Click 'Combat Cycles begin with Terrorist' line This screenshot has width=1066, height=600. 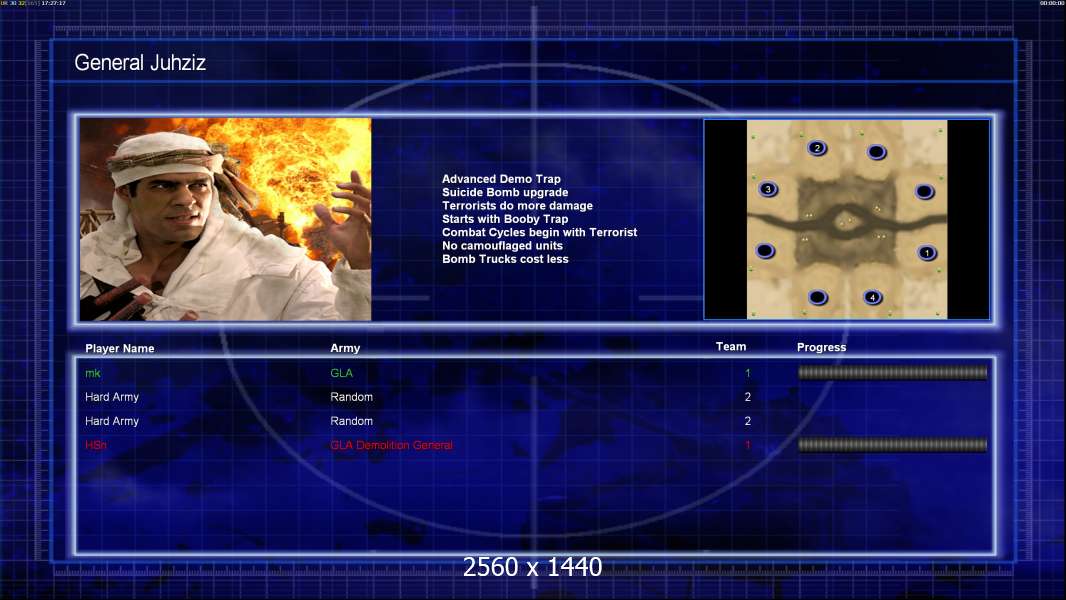540,232
